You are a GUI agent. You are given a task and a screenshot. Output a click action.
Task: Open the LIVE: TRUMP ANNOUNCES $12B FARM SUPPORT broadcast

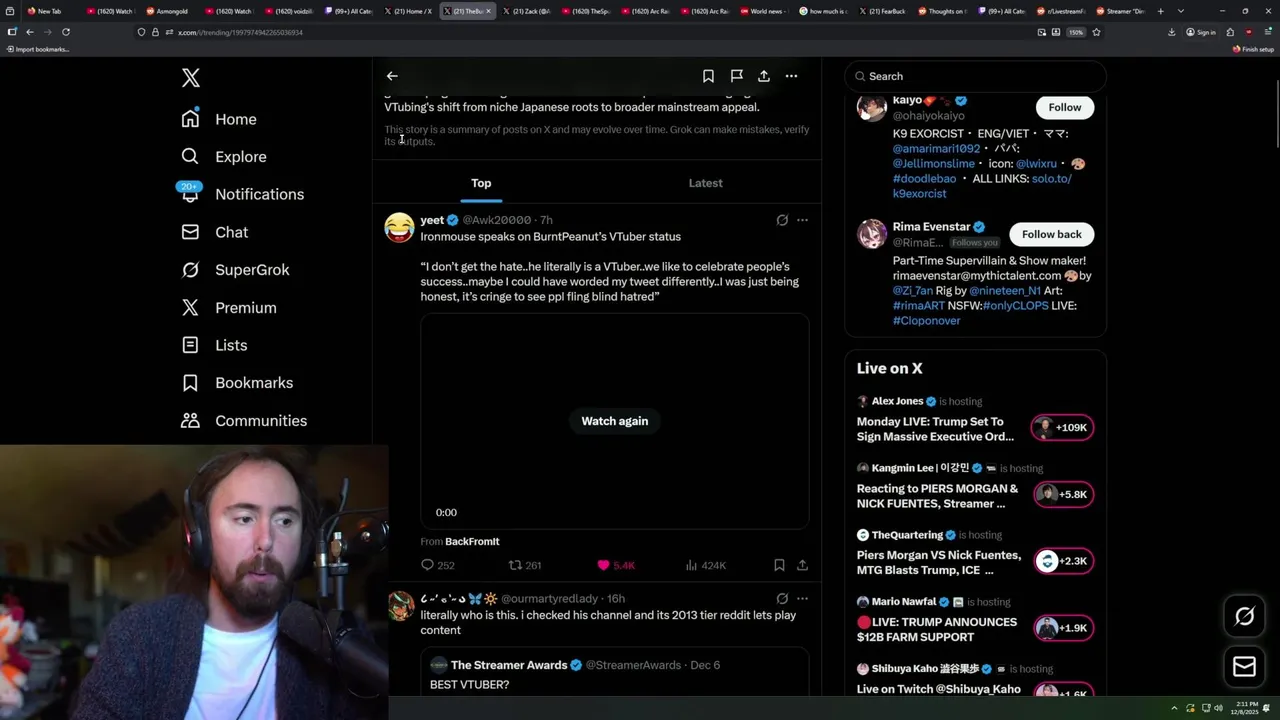click(937, 629)
